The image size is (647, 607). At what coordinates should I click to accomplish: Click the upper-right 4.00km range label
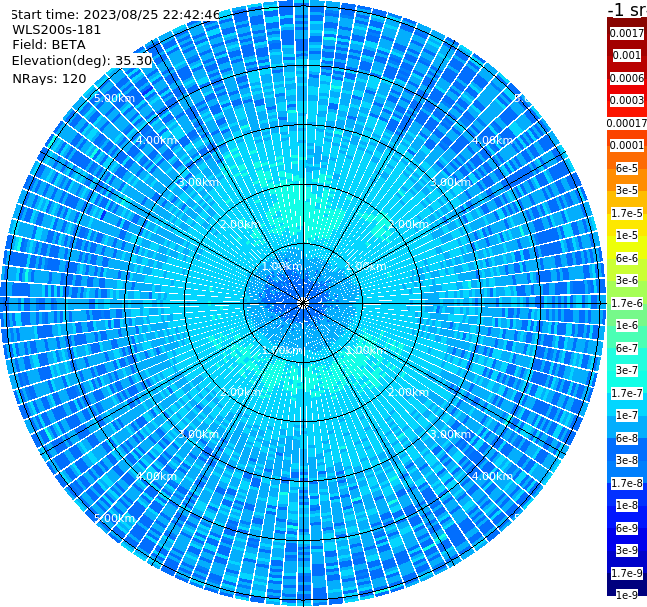coord(492,140)
